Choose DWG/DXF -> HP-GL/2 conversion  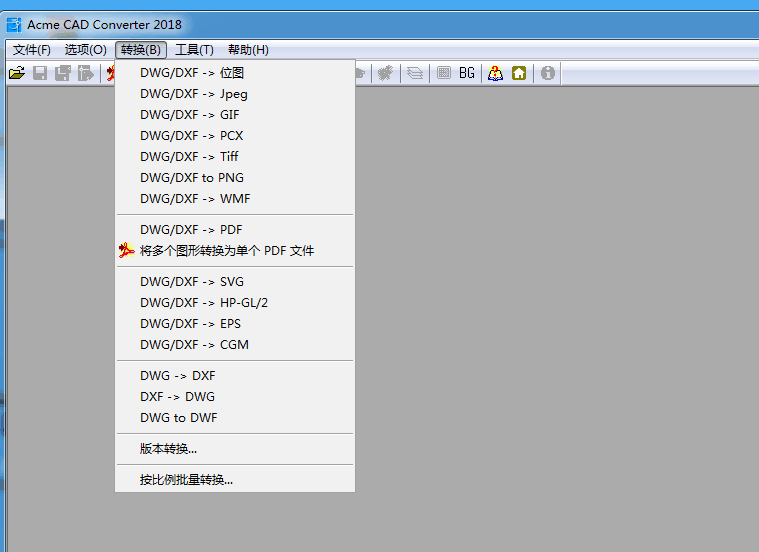[235, 303]
